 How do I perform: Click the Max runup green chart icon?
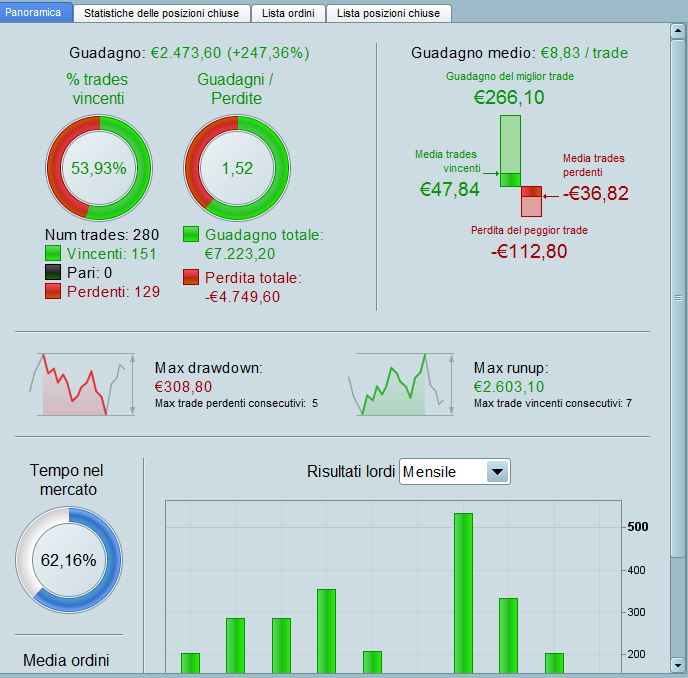[401, 384]
